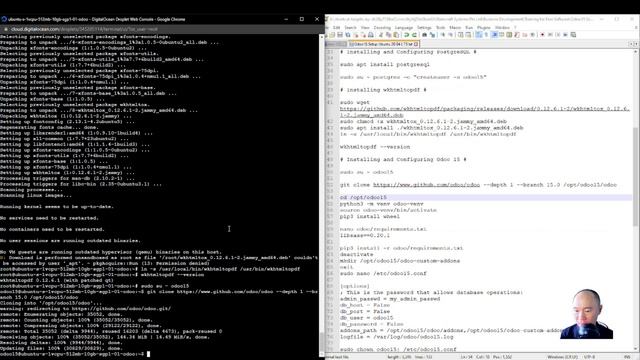Follow the wkhtmltopdf GitHub releases download link
640x360 pixels.
coord(484,112)
